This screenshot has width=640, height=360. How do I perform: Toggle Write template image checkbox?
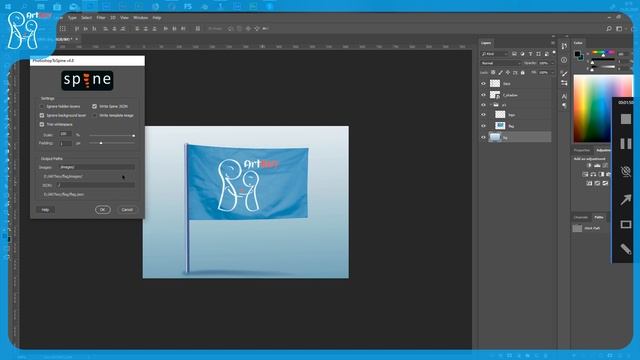click(x=94, y=116)
